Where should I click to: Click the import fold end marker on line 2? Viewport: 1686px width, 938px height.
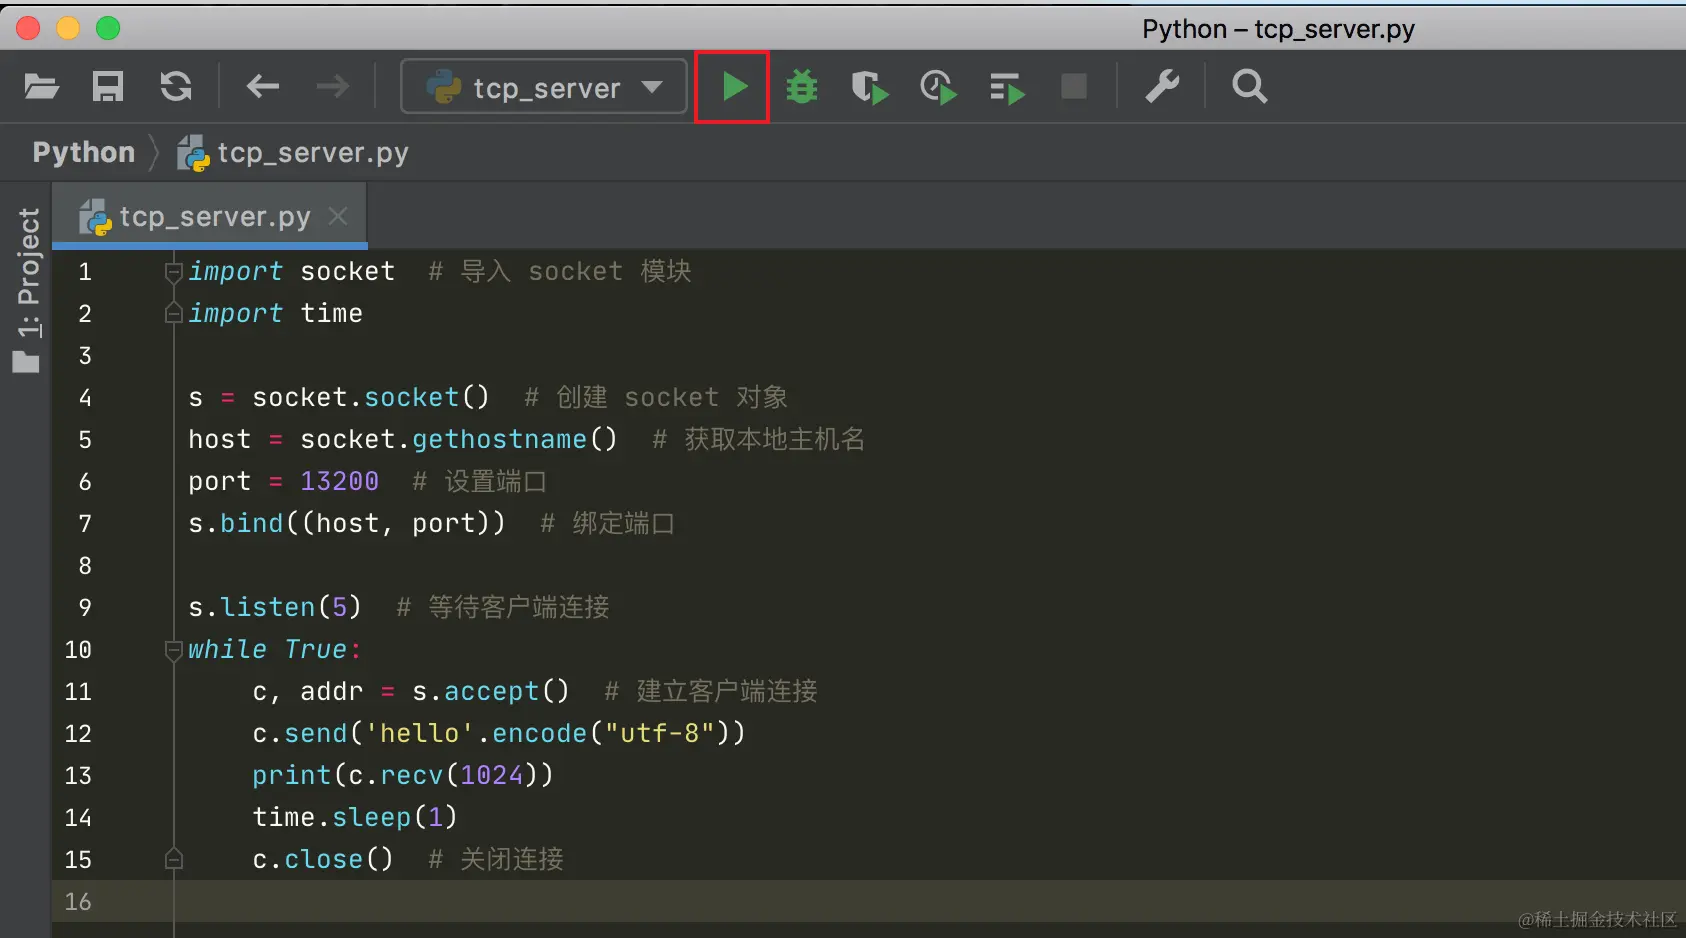[x=173, y=313]
